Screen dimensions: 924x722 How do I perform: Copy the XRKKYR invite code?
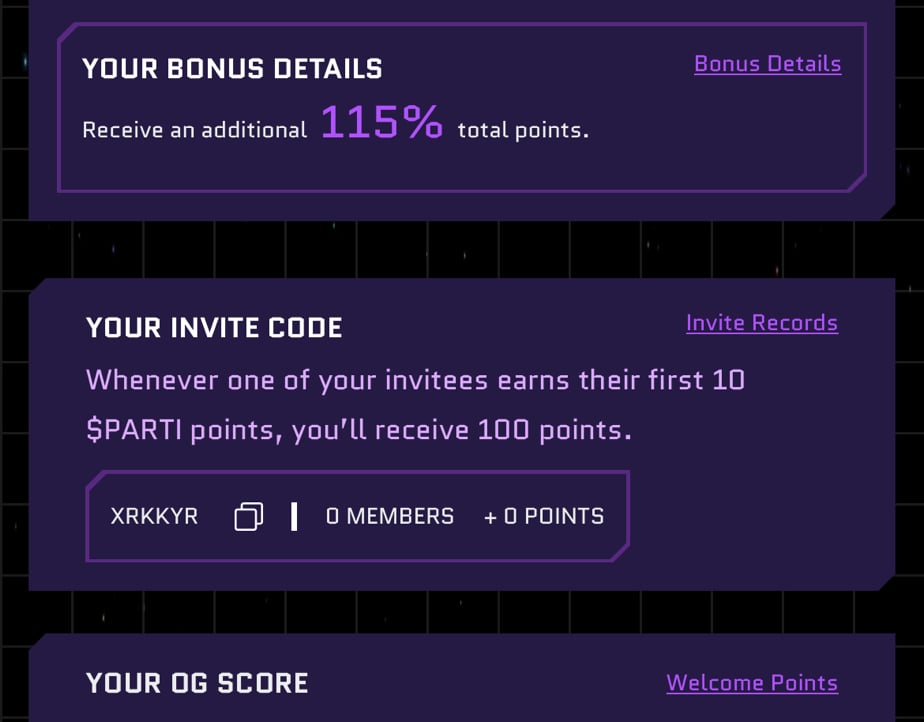tap(249, 517)
